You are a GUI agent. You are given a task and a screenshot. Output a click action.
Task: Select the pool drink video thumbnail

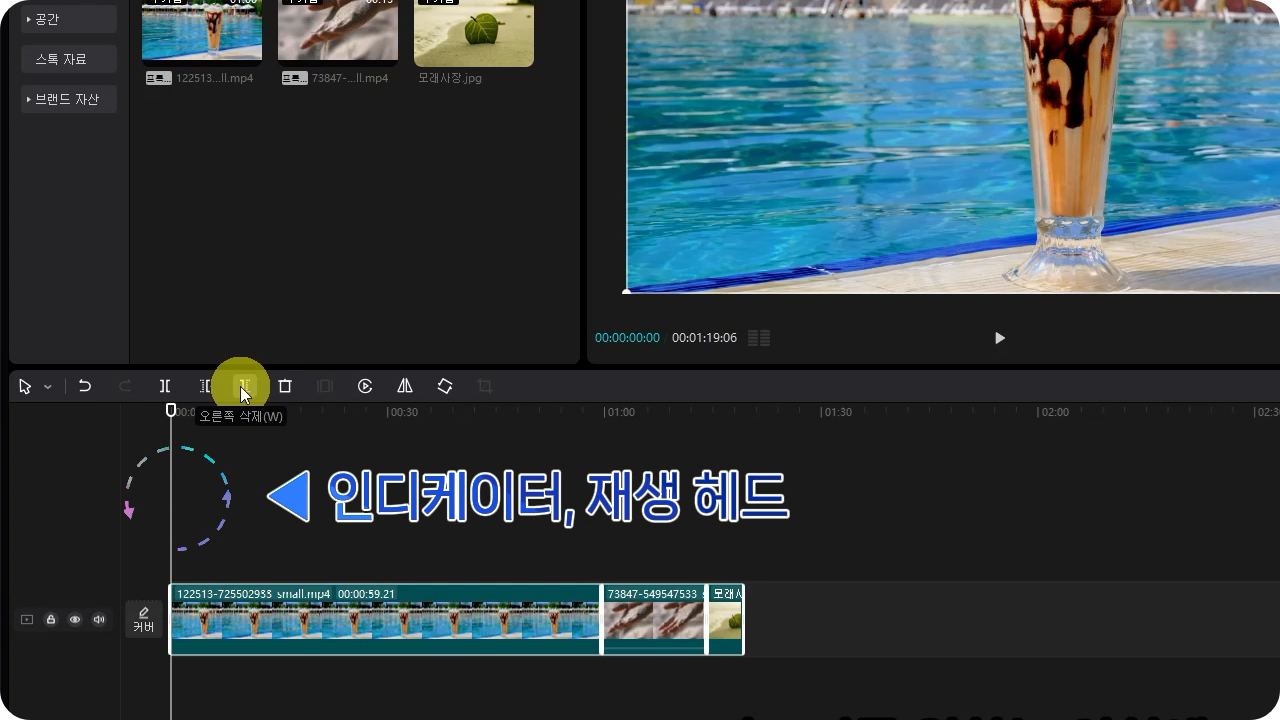[x=202, y=31]
